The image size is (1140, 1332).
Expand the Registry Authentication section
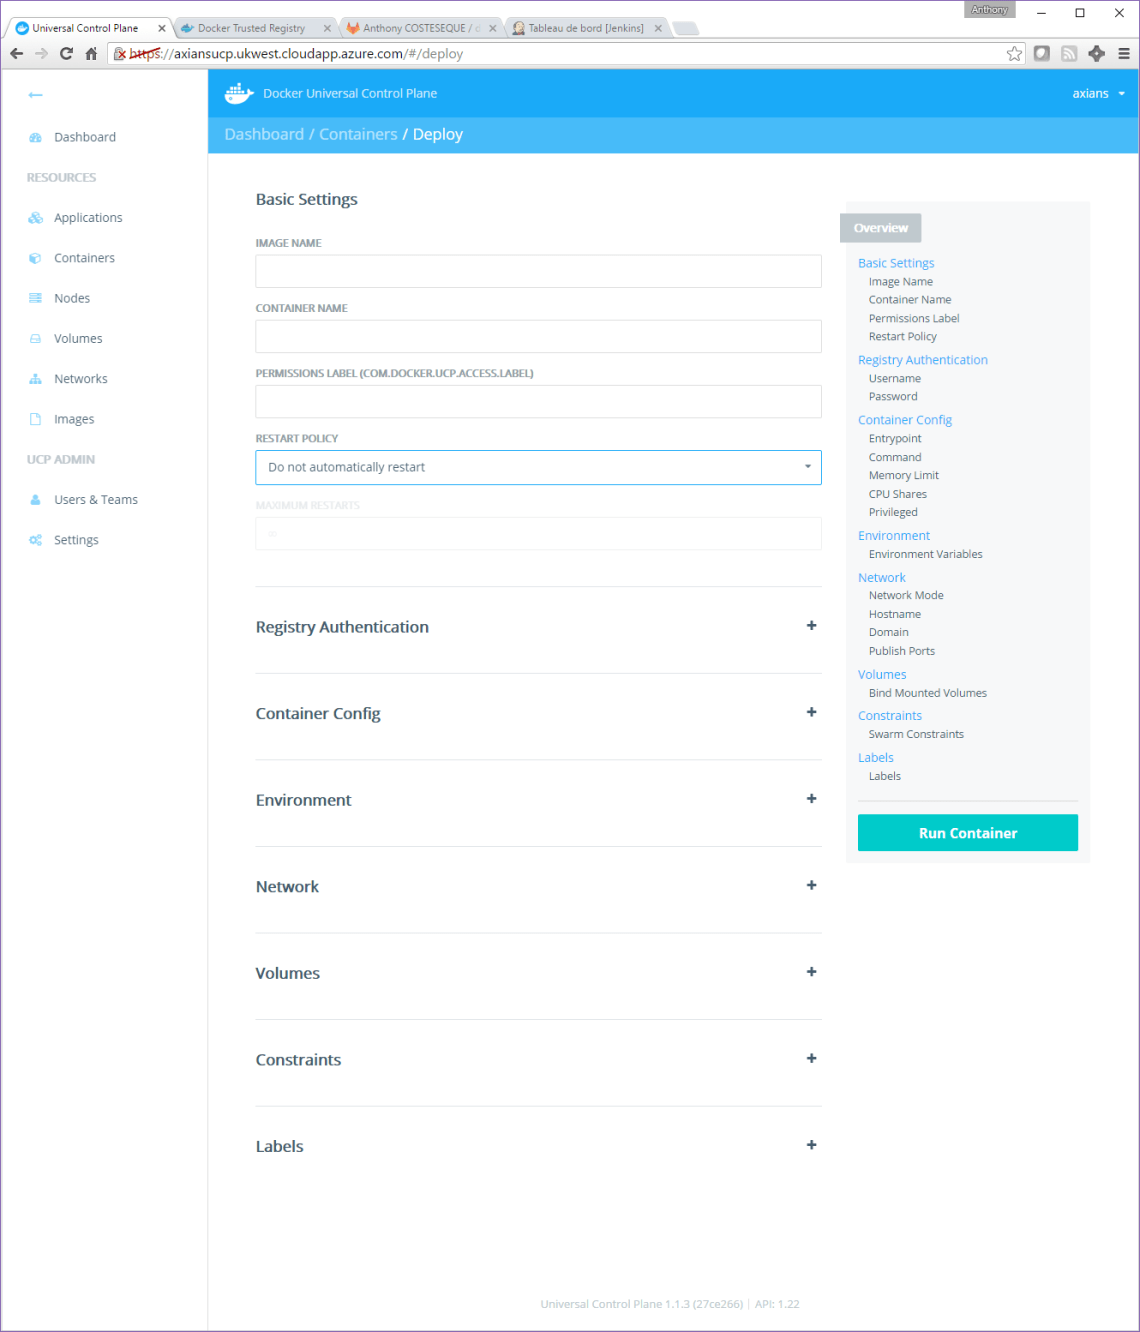tap(811, 626)
